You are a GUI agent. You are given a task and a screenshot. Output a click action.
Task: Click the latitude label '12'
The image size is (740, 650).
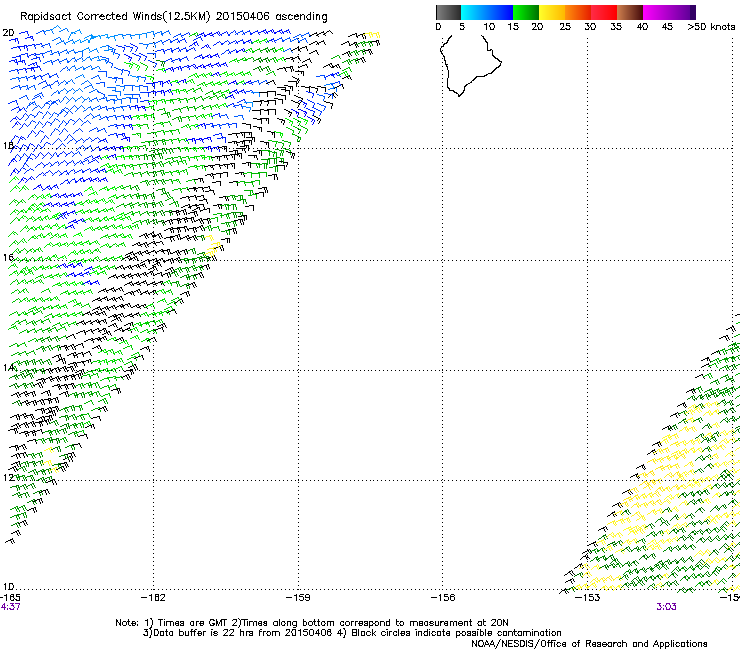point(8,478)
